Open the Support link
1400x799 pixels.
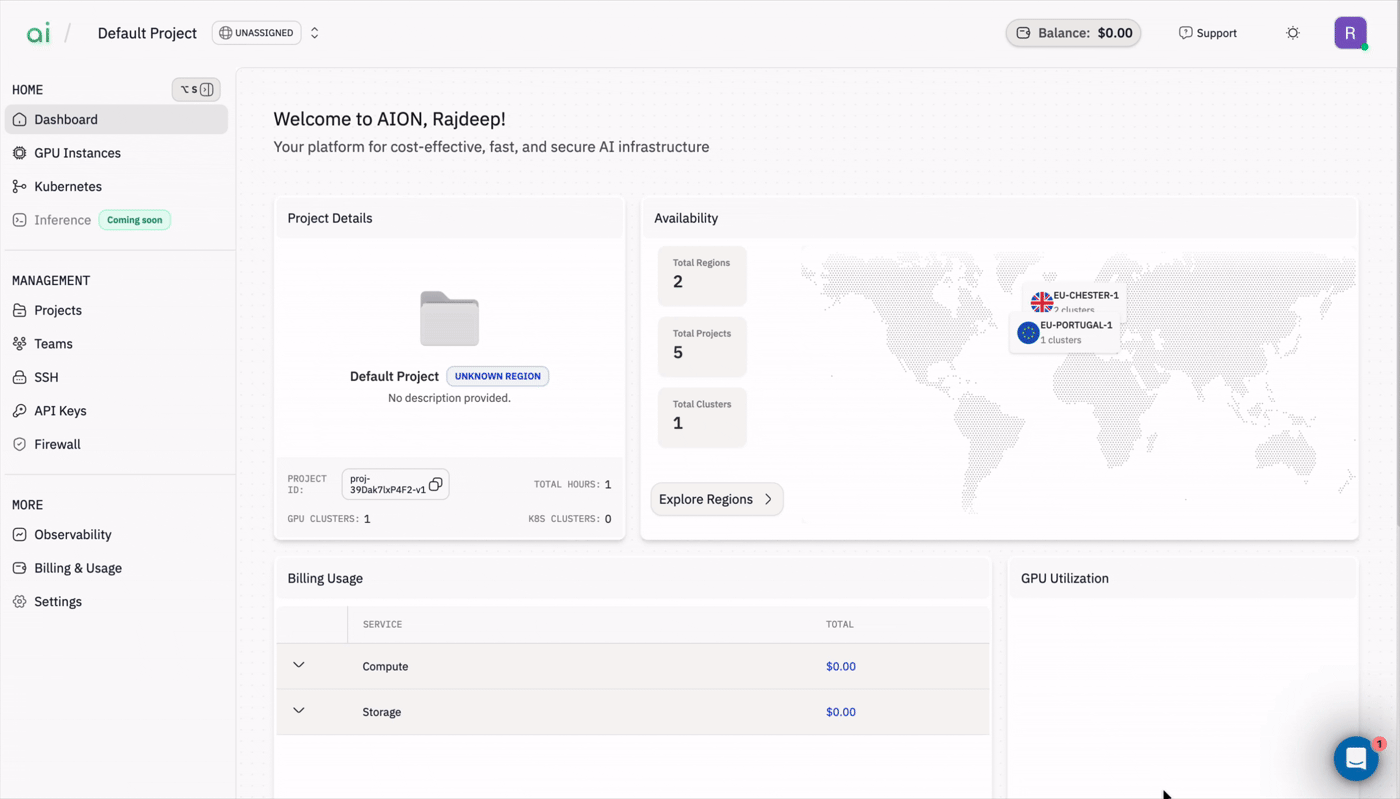pyautogui.click(x=1207, y=33)
